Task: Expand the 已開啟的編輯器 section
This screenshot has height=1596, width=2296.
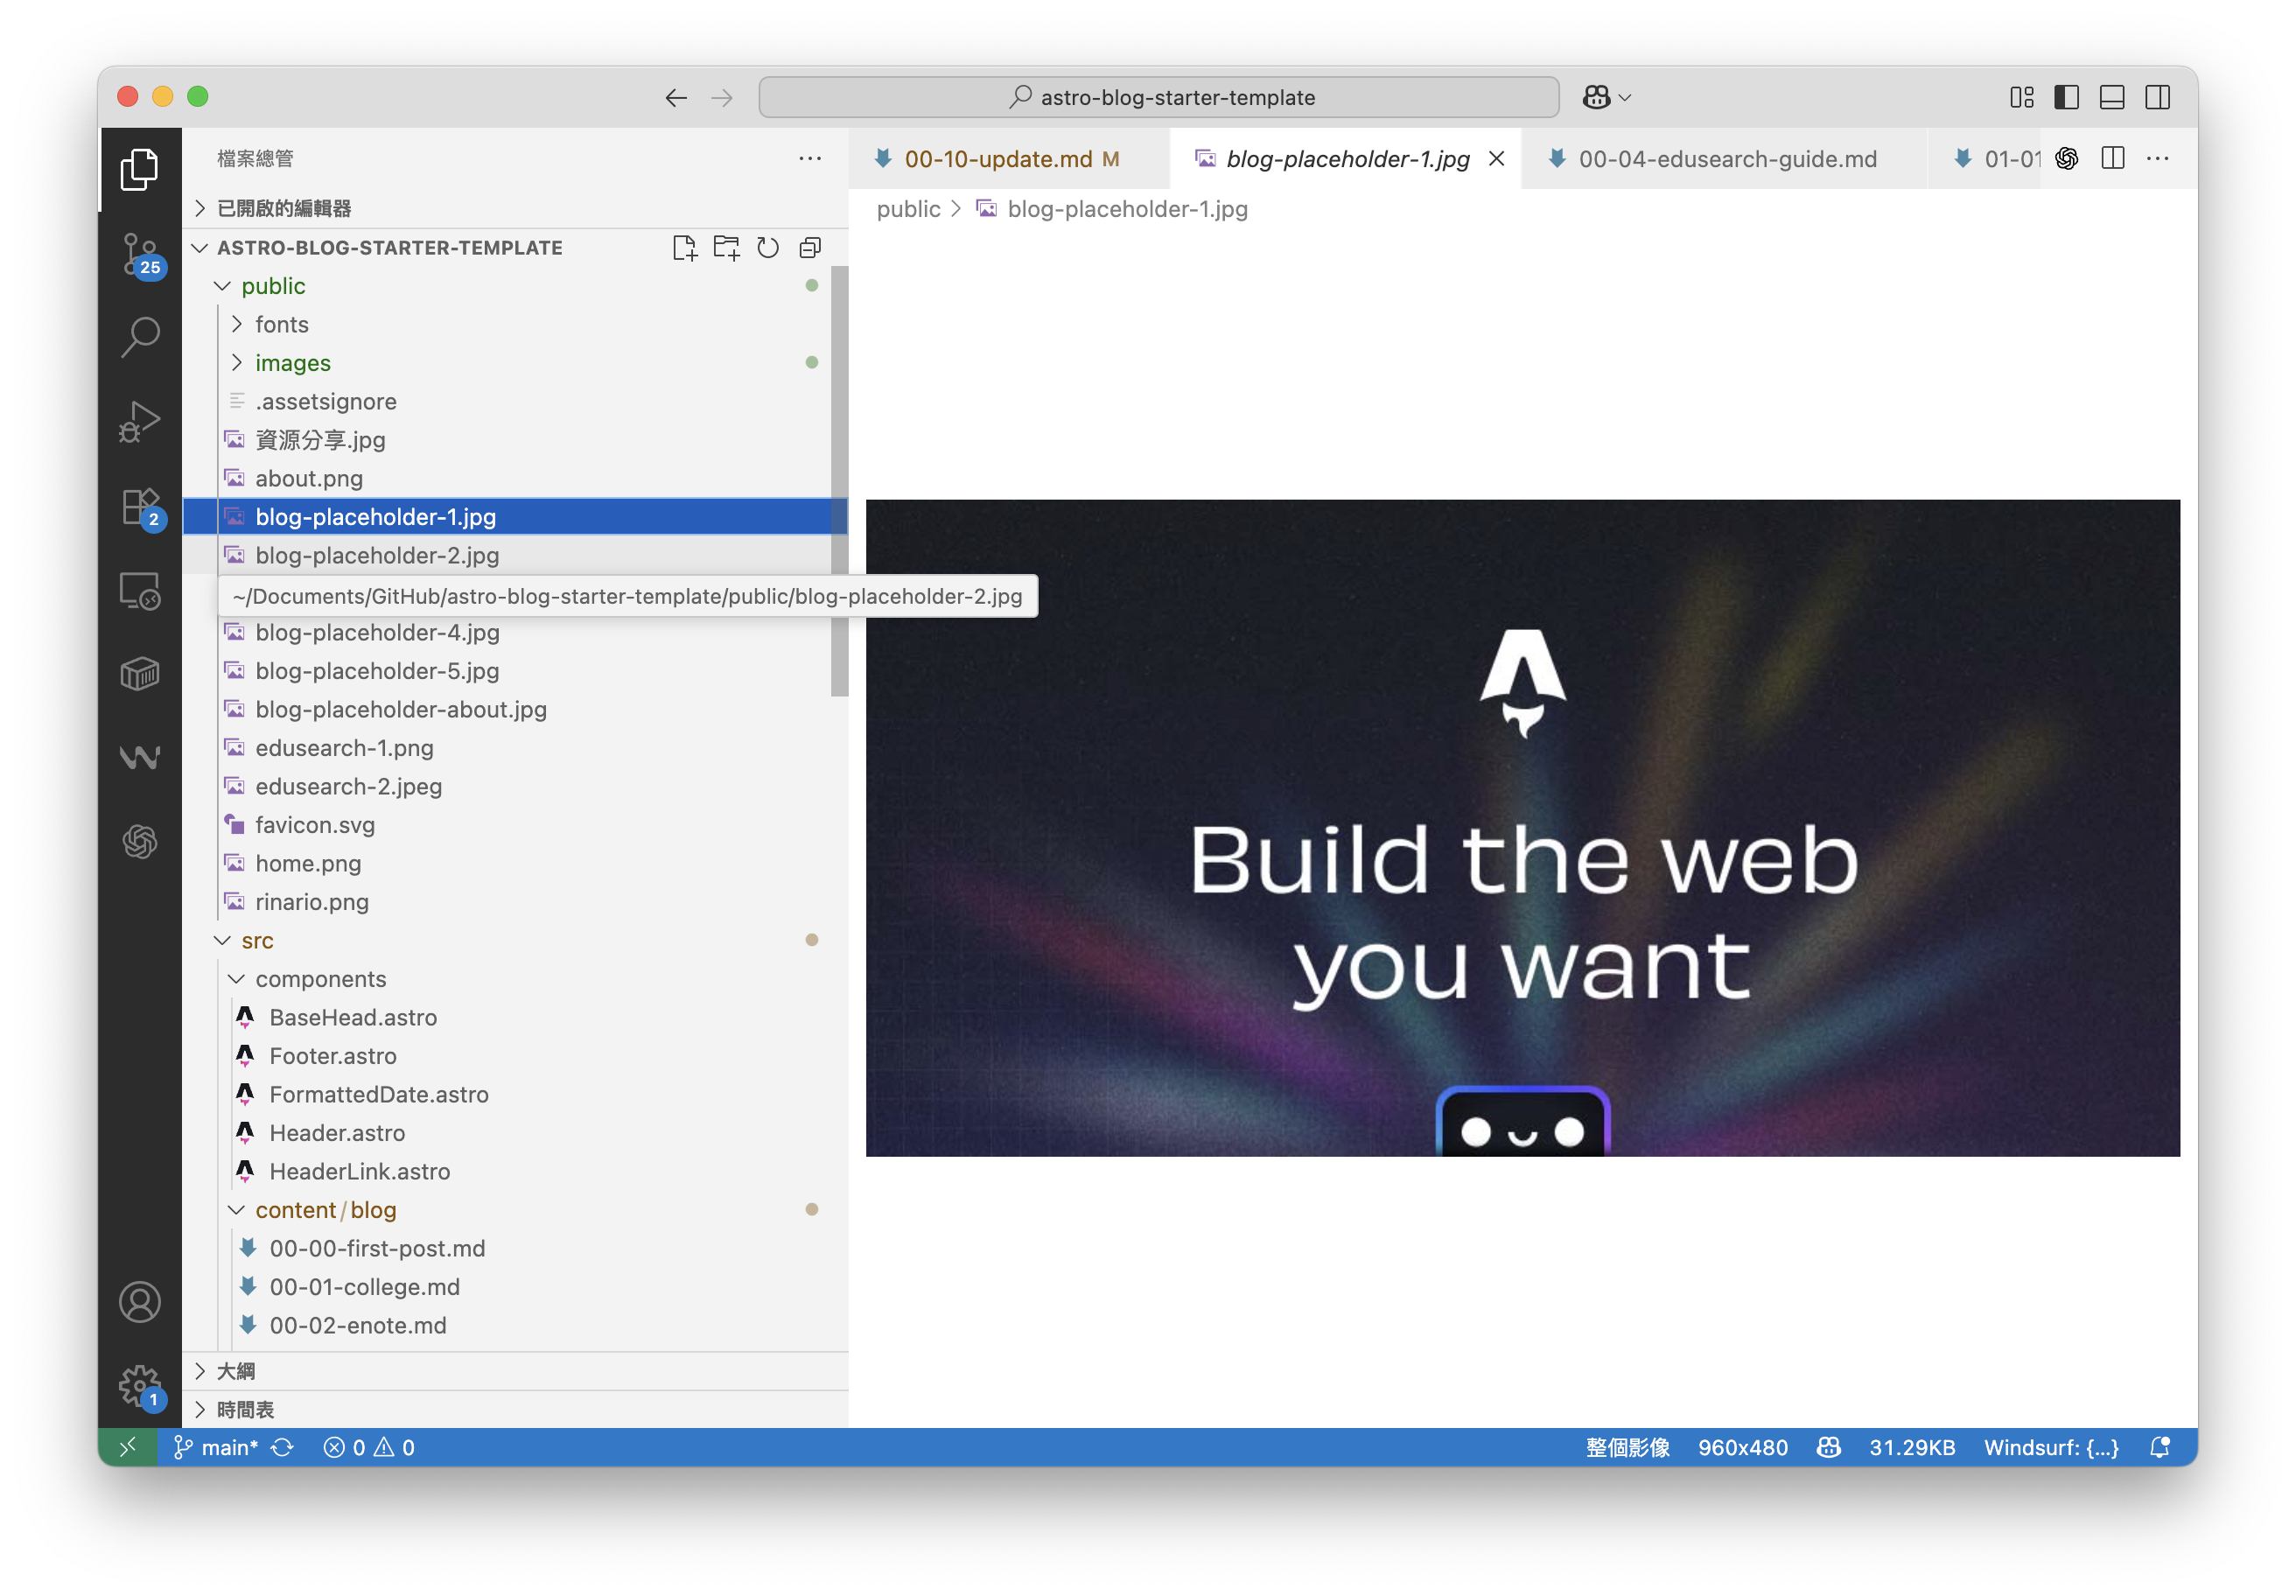Action: (x=515, y=208)
